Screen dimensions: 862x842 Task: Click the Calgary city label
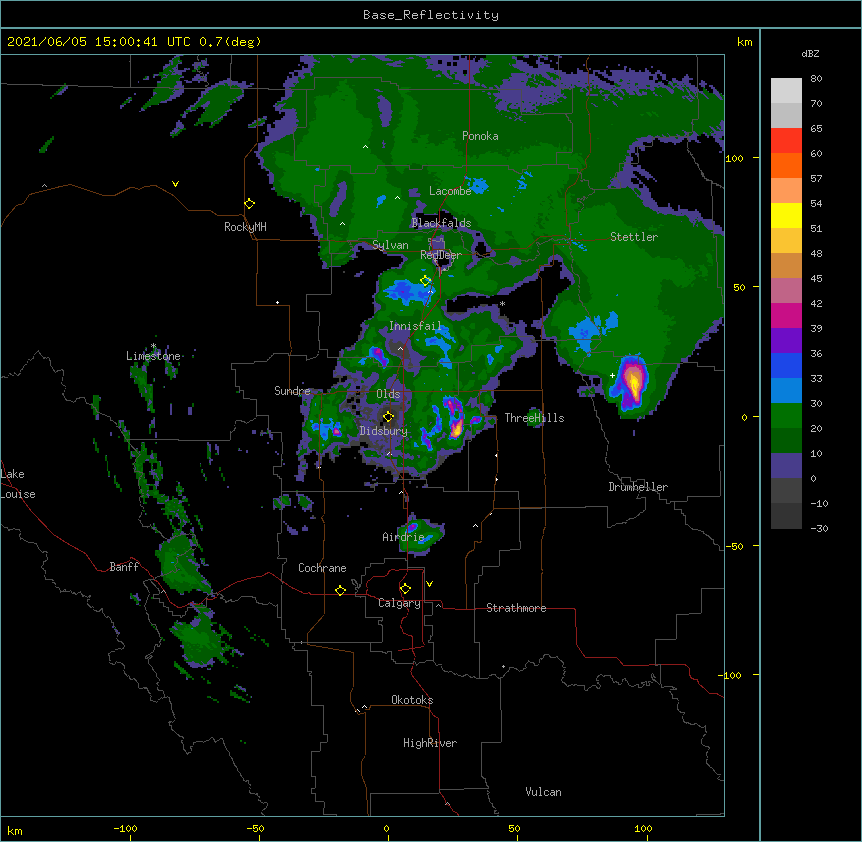[400, 603]
